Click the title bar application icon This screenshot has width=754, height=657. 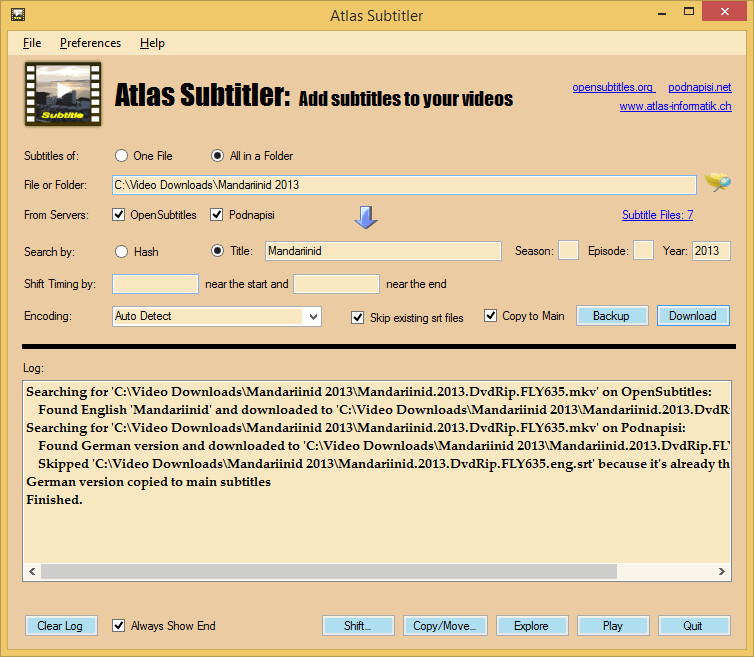18,14
